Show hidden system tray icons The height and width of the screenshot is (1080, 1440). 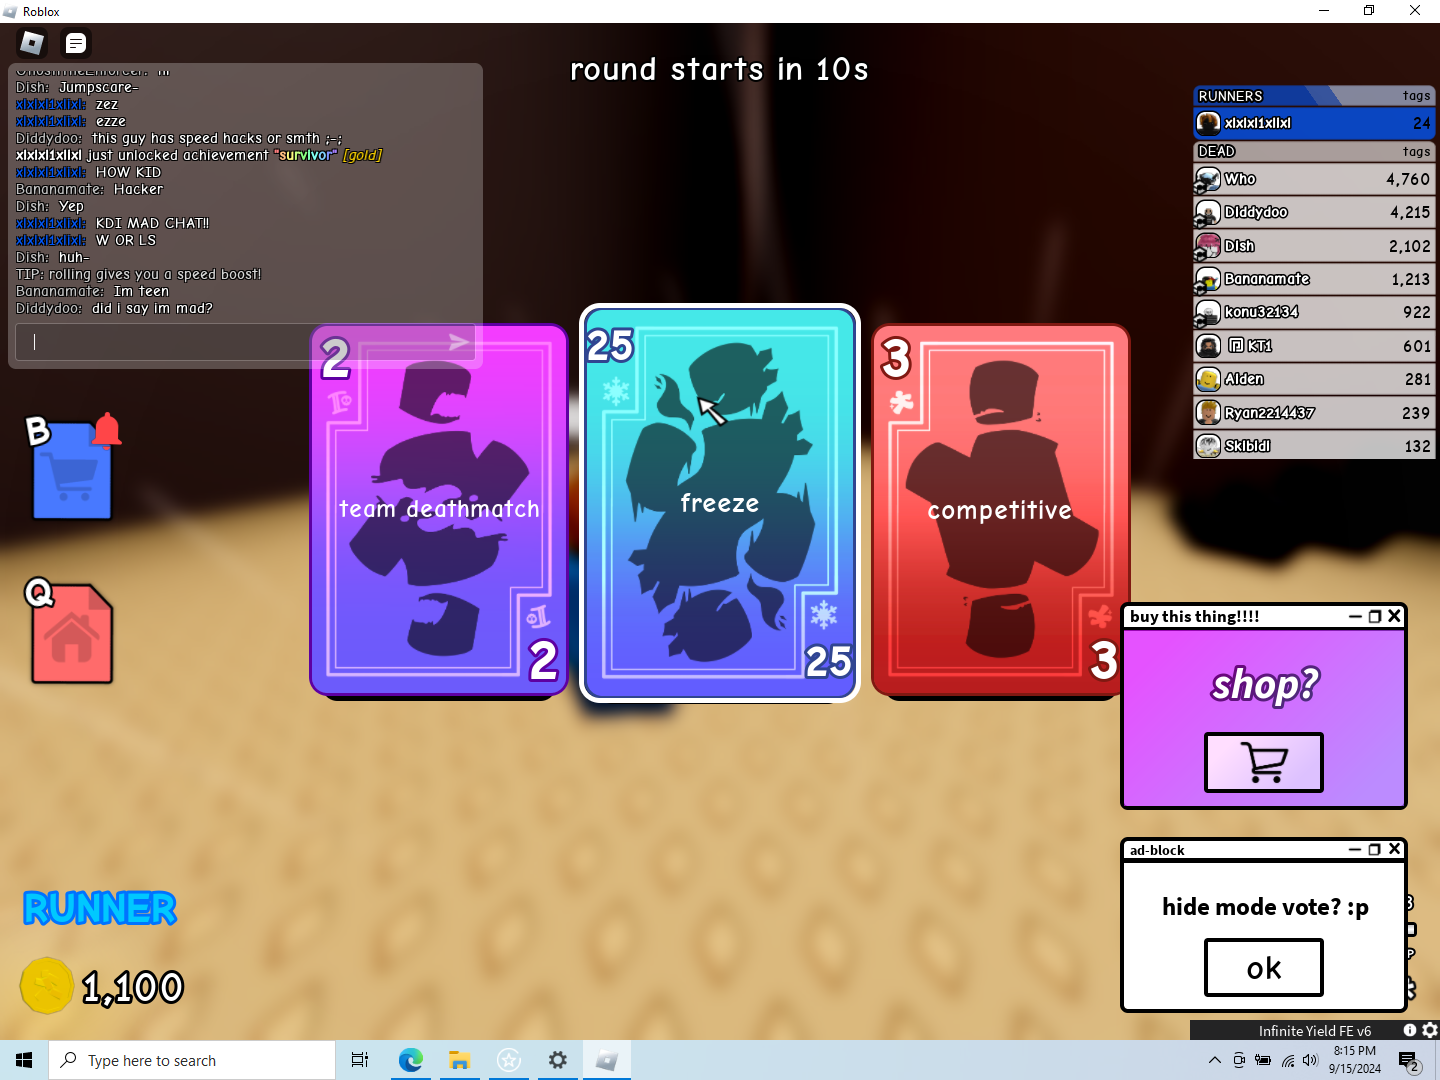[1214, 1060]
